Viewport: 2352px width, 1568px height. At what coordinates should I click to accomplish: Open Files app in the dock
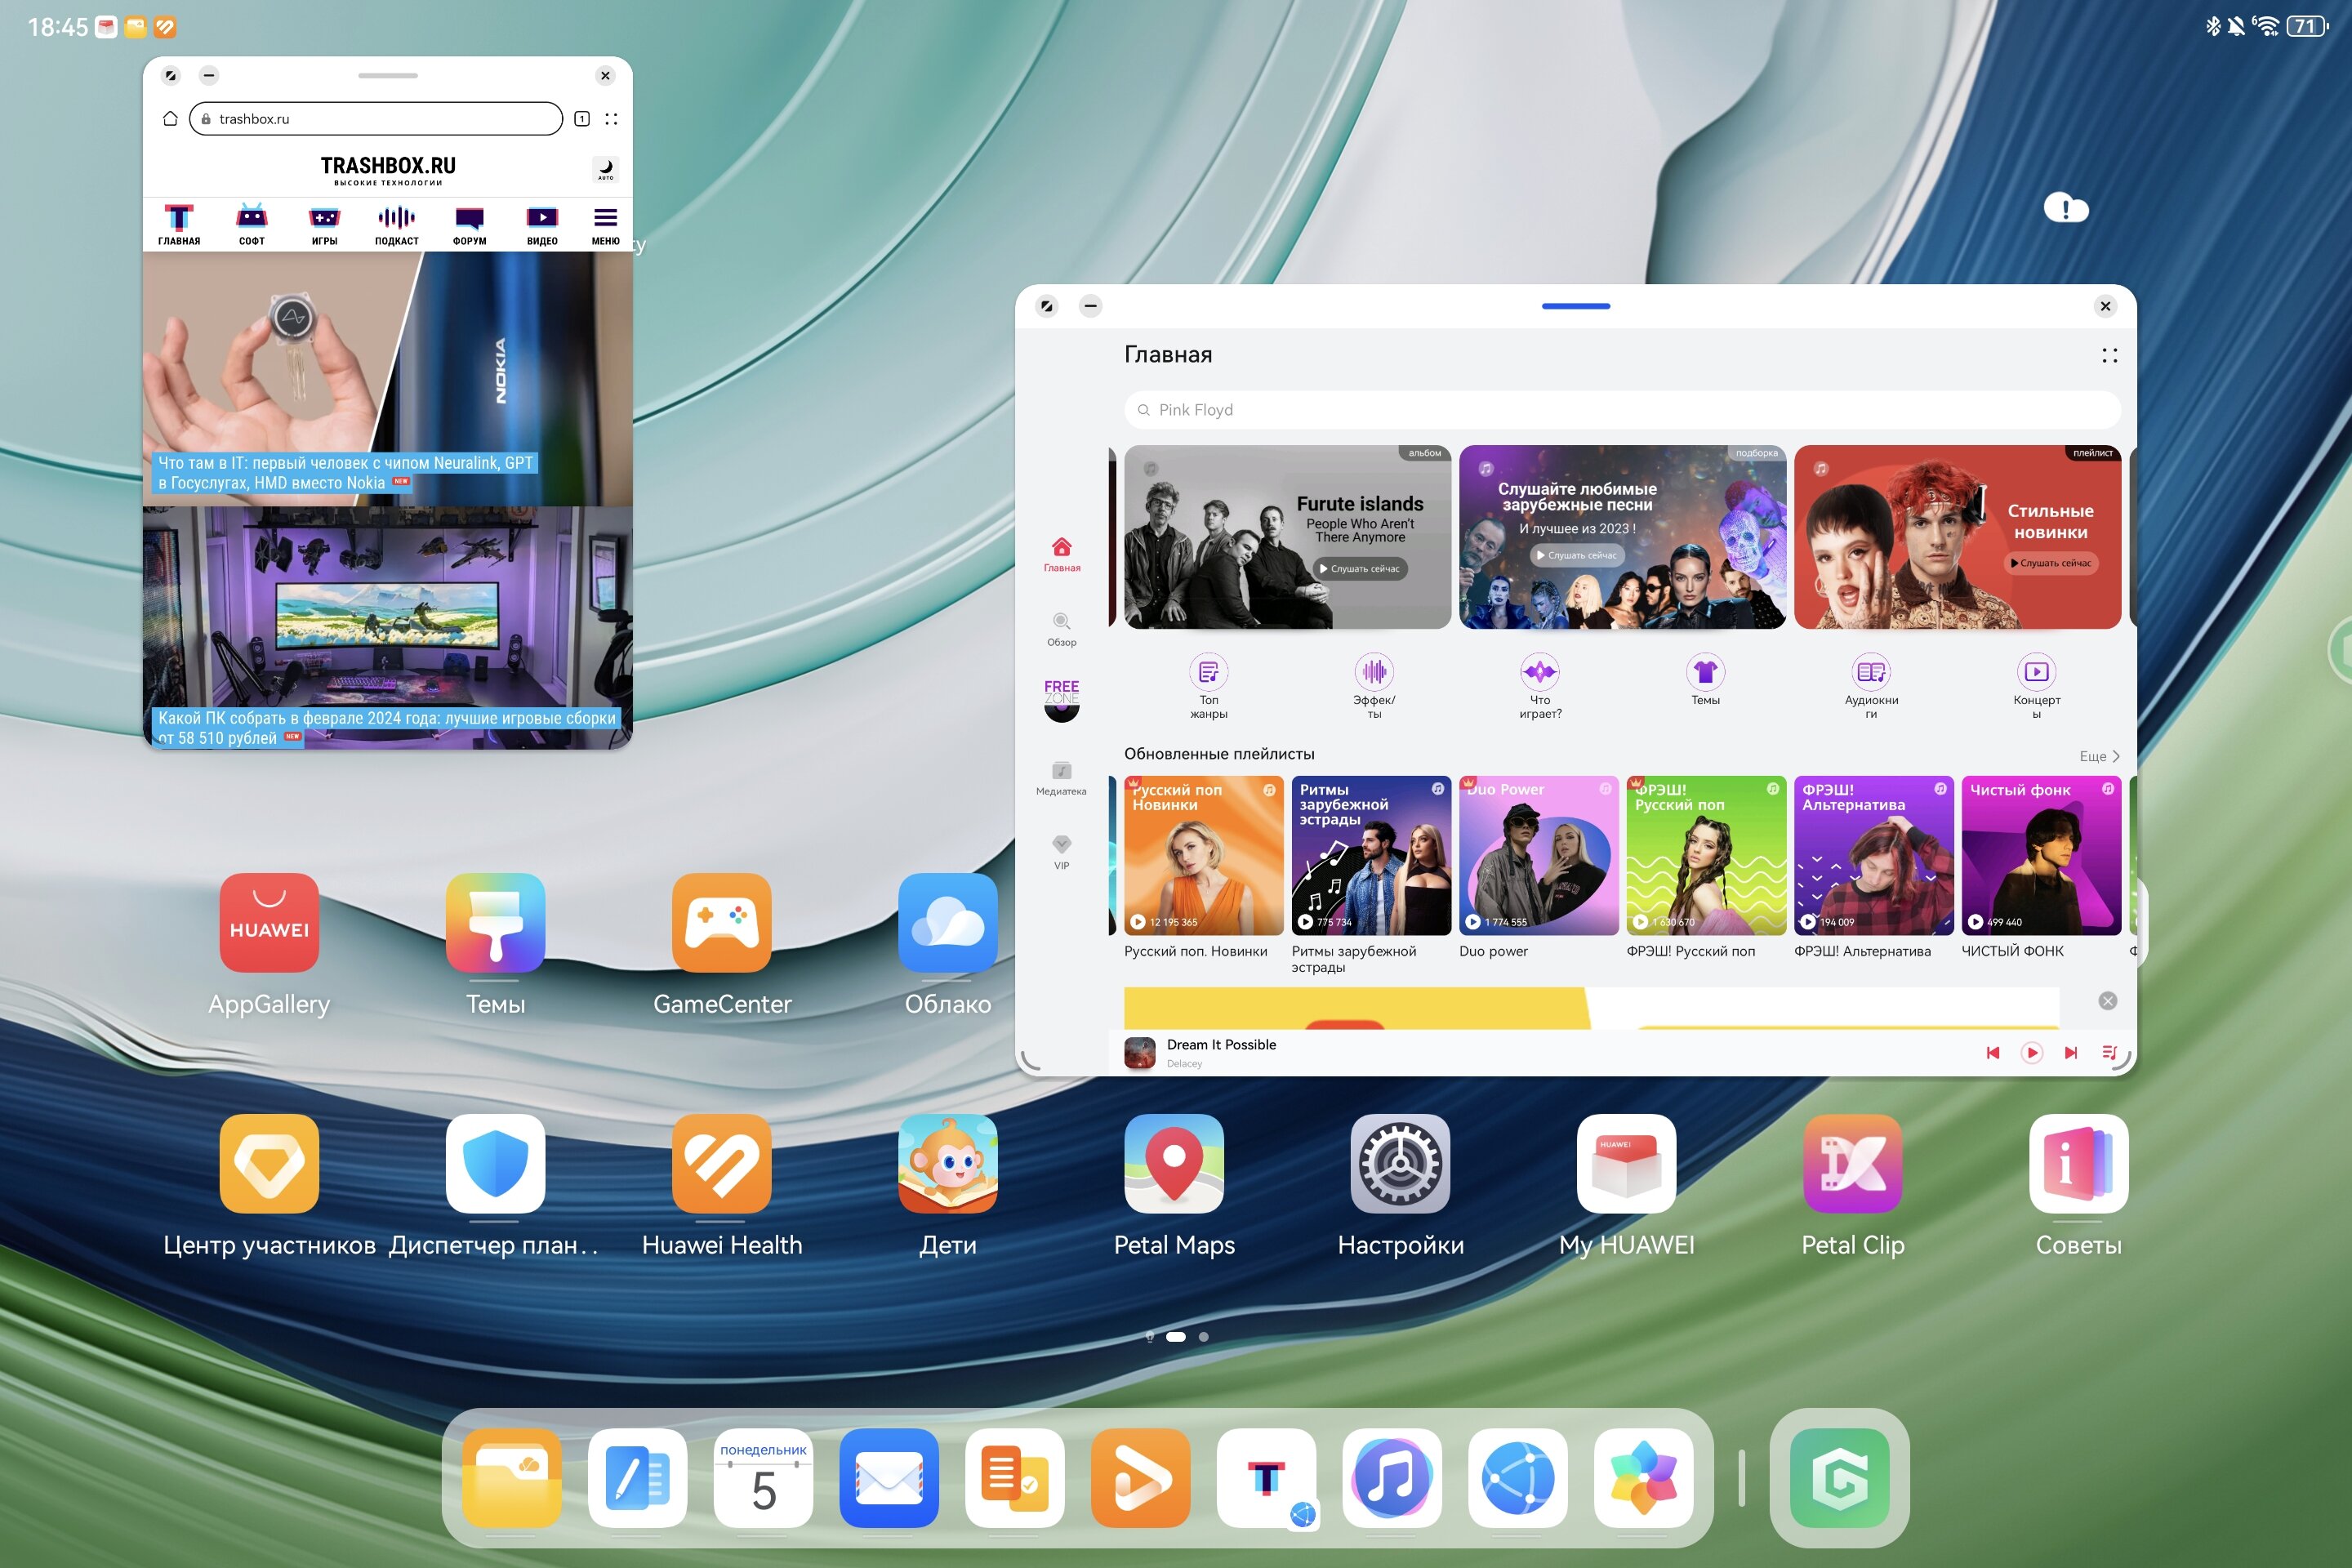511,1478
